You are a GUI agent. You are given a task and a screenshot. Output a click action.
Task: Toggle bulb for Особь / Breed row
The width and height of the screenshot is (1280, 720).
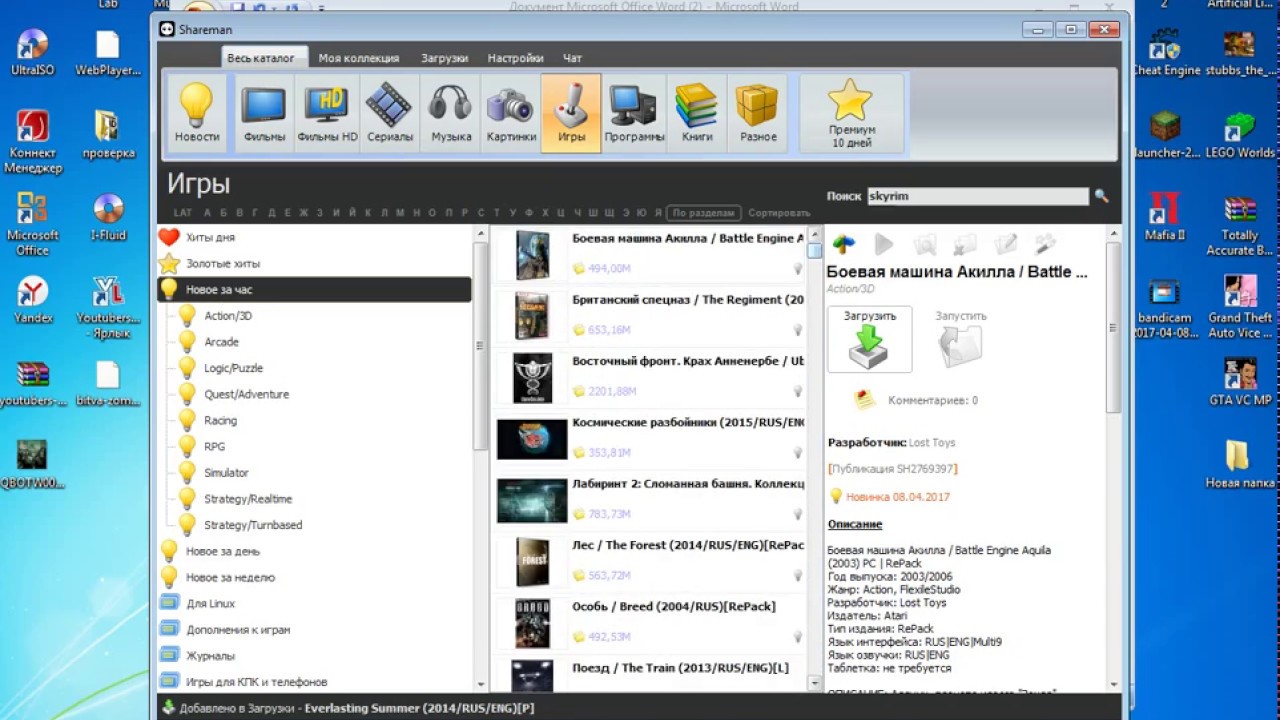(798, 637)
